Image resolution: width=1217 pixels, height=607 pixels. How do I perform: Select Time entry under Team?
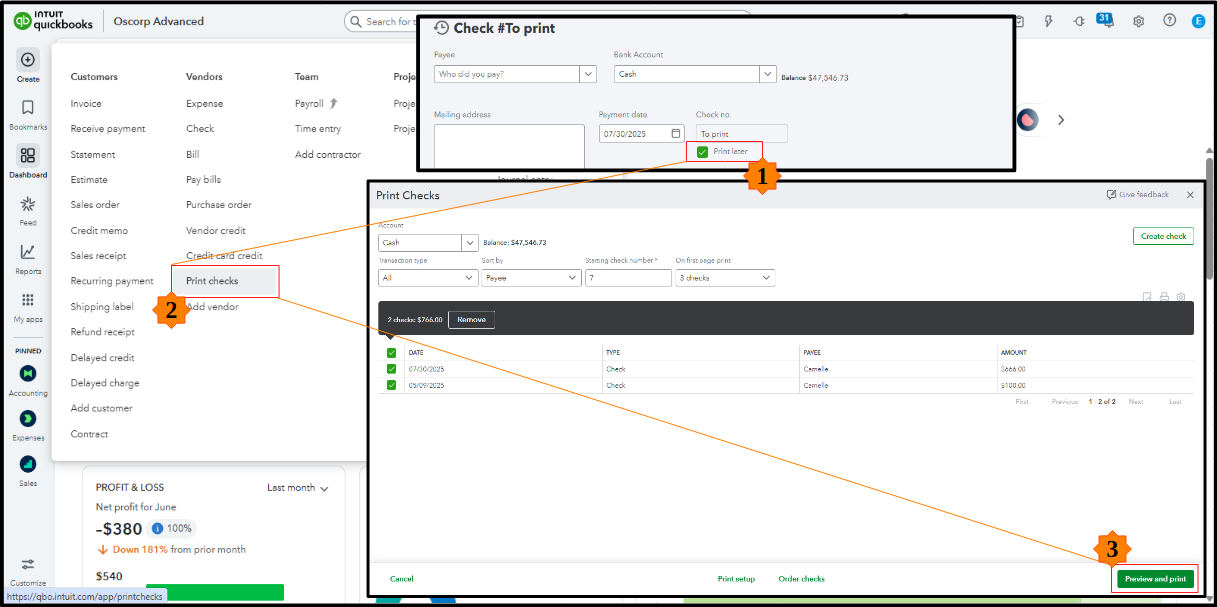(318, 129)
